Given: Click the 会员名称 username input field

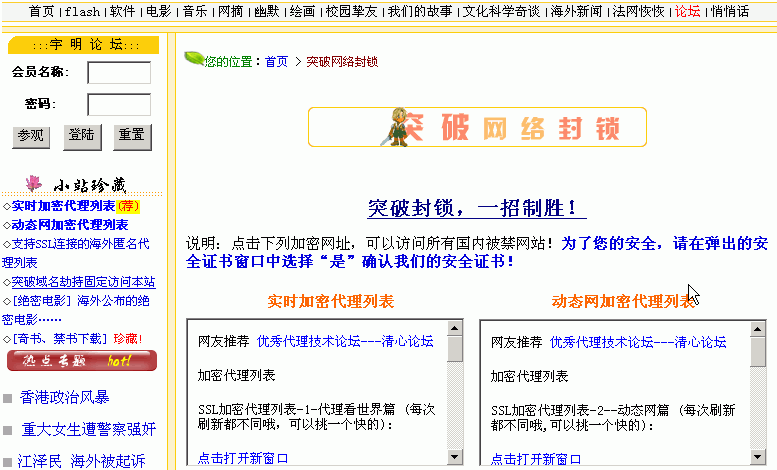Looking at the screenshot, I should point(119,73).
